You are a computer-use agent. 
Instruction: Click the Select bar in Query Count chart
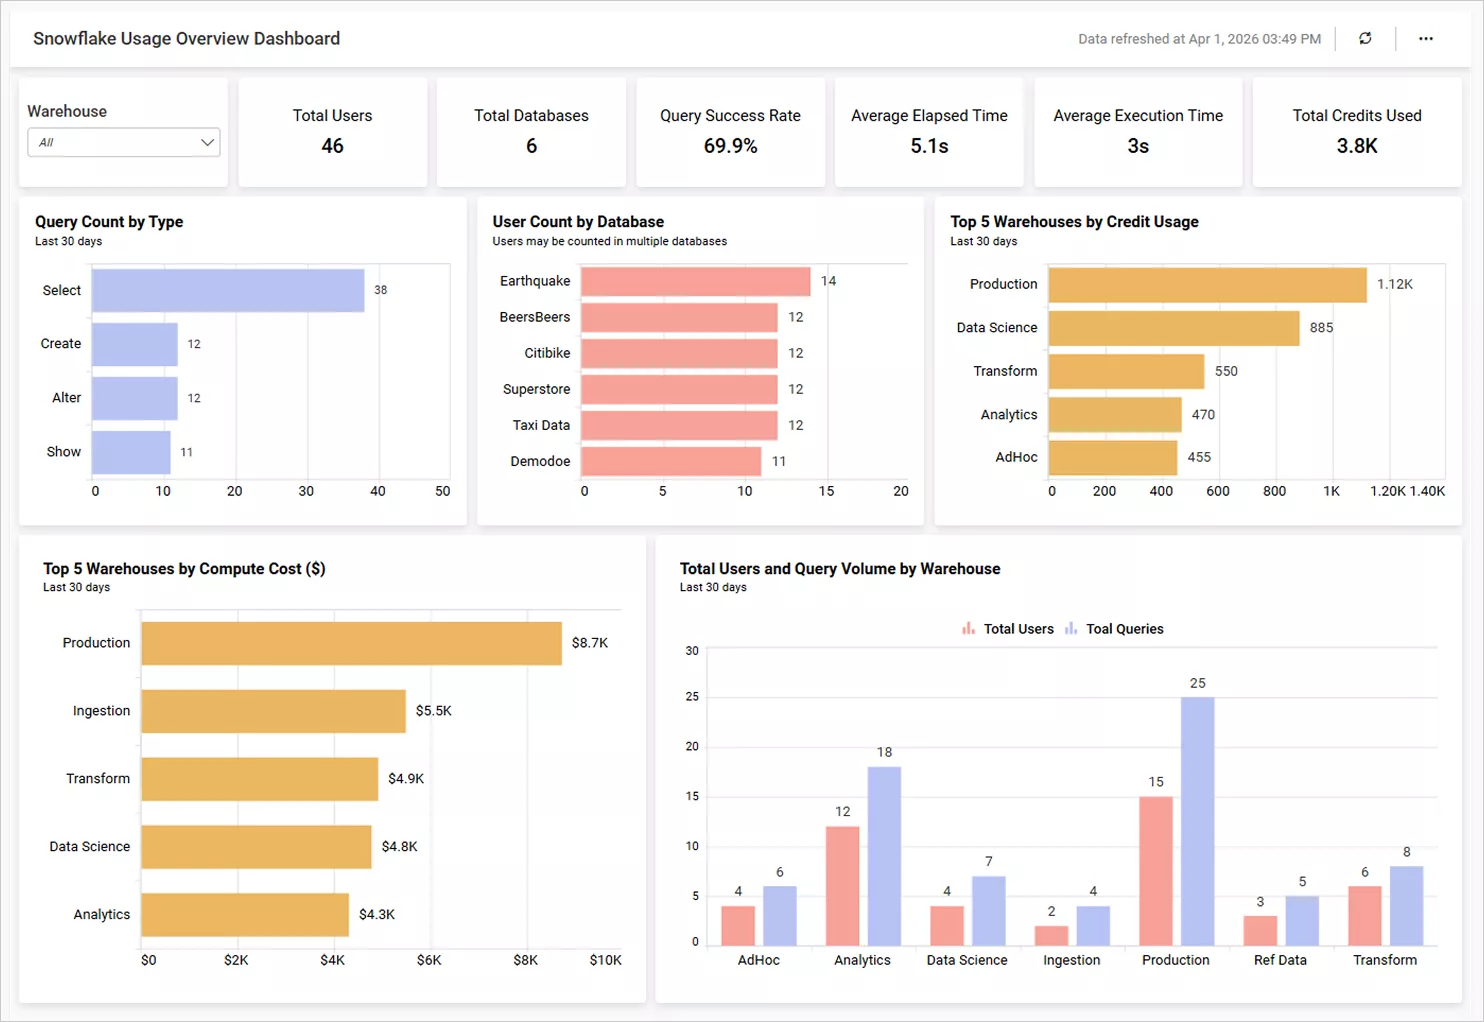(228, 290)
